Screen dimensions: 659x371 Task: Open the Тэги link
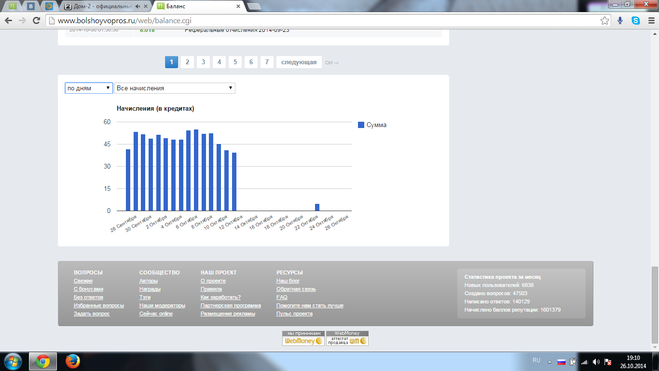click(x=145, y=297)
